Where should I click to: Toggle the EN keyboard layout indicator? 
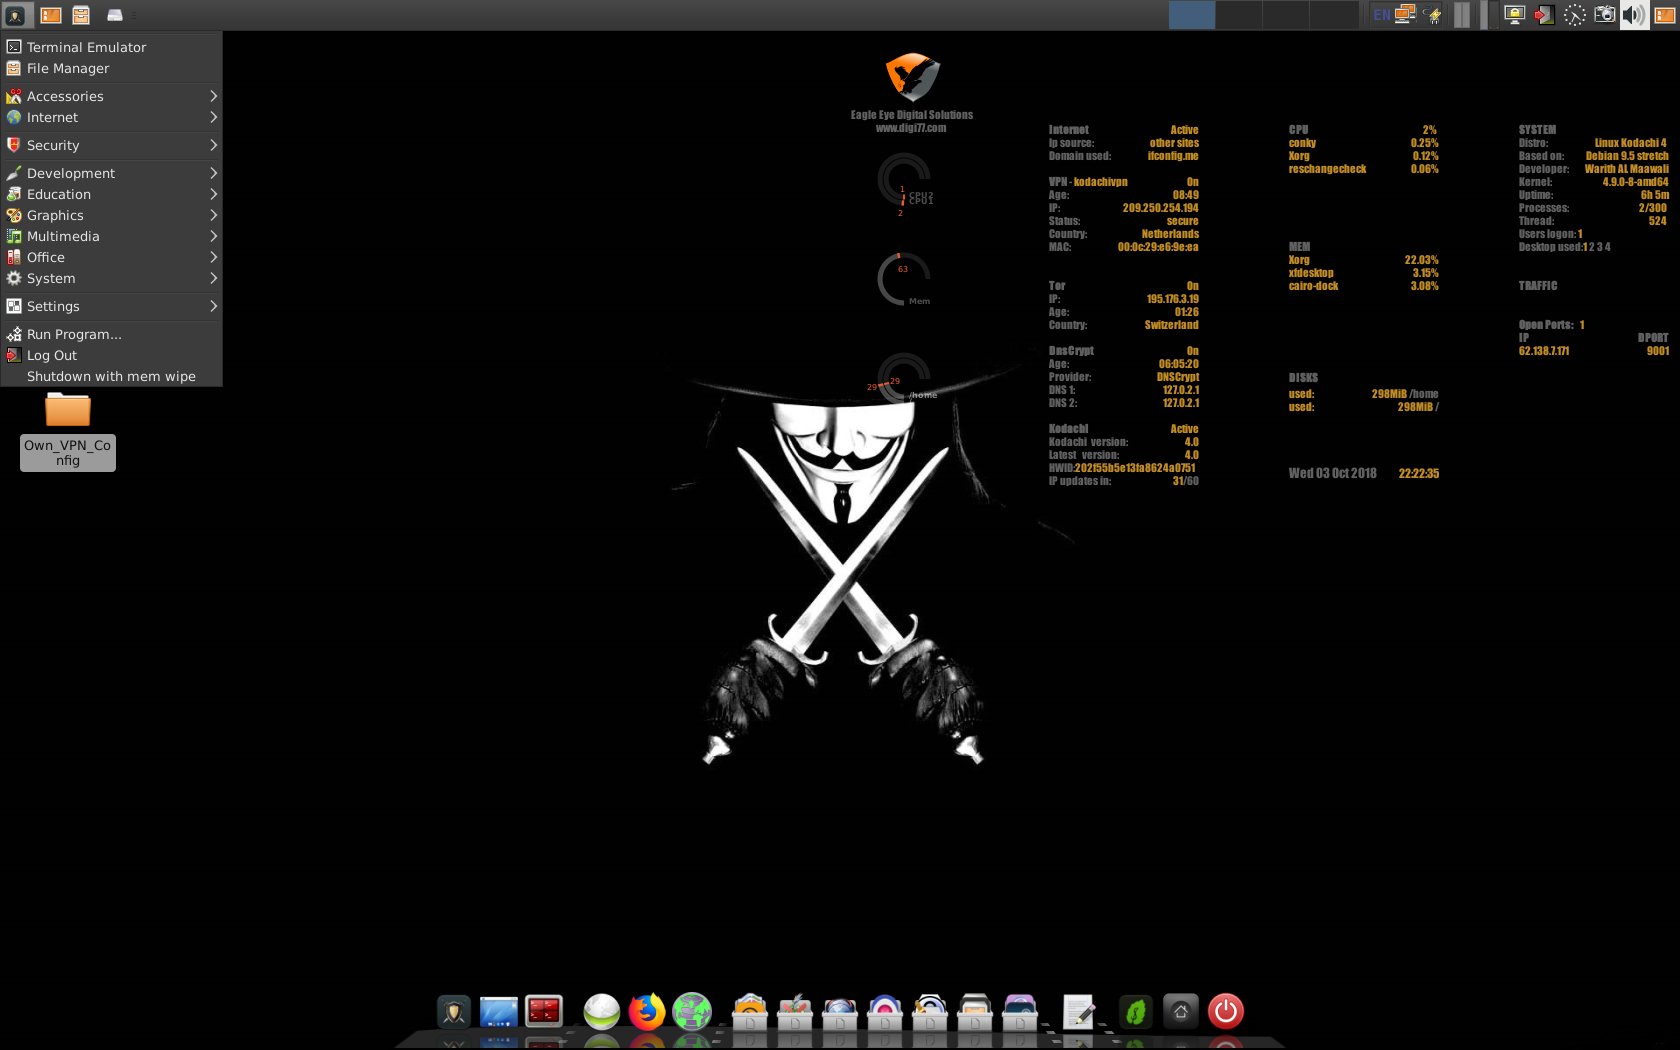click(1381, 15)
